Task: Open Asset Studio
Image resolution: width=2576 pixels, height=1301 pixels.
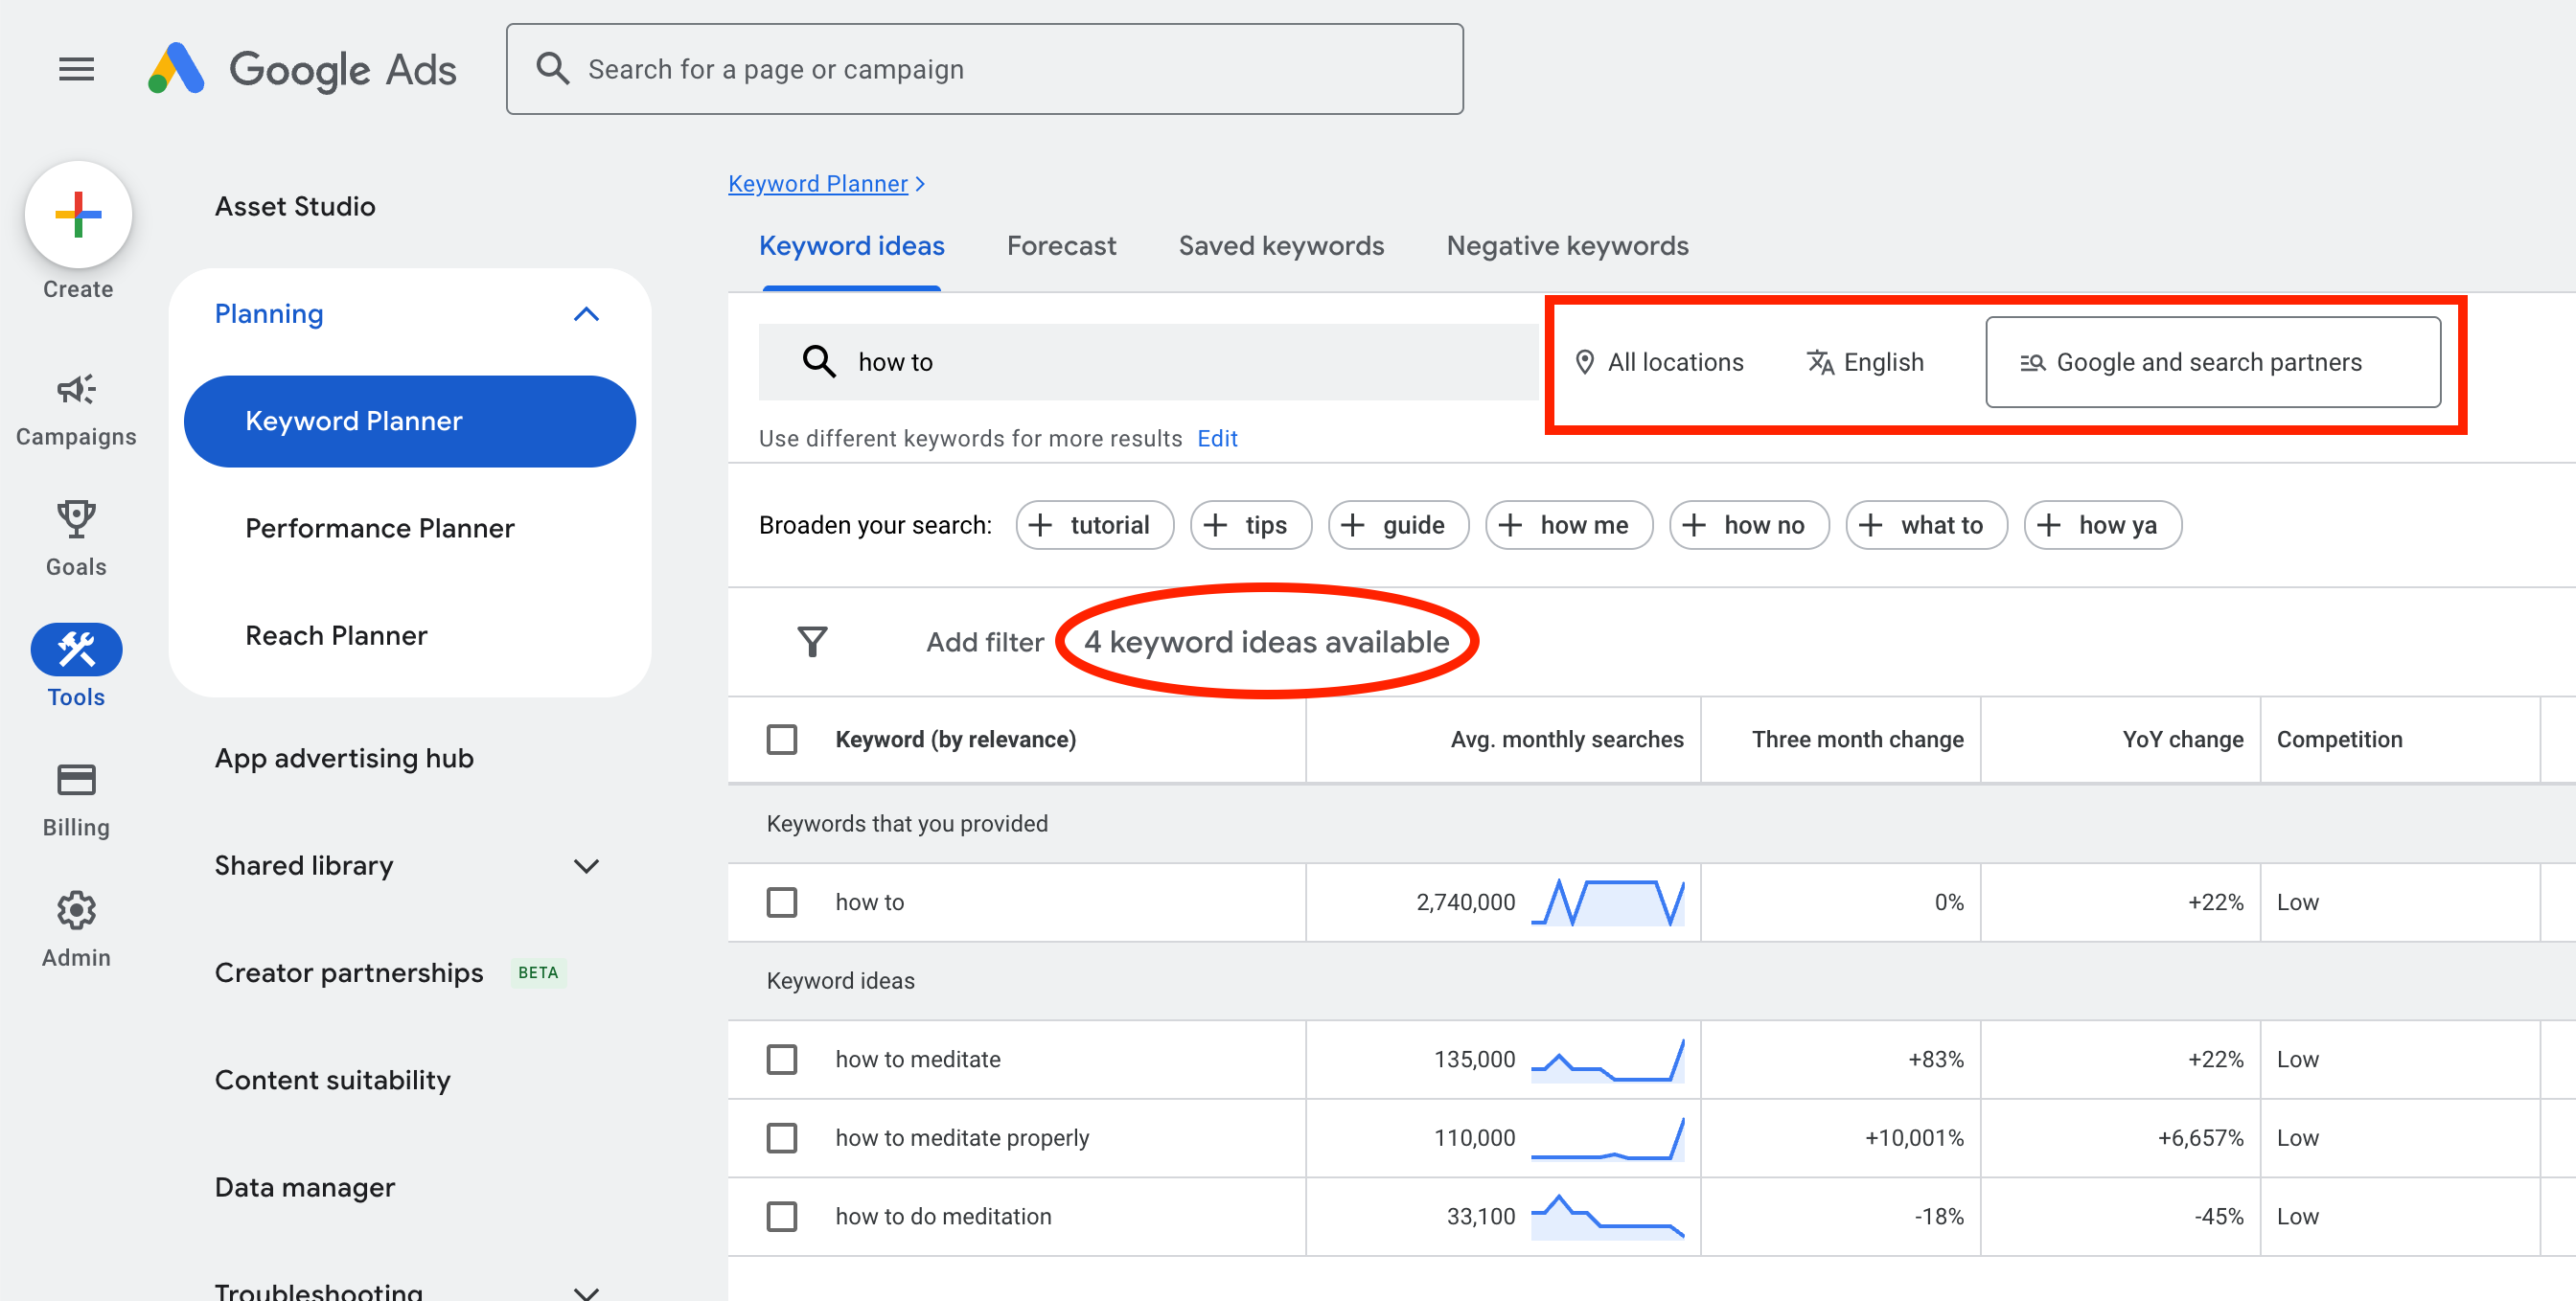Action: (295, 206)
